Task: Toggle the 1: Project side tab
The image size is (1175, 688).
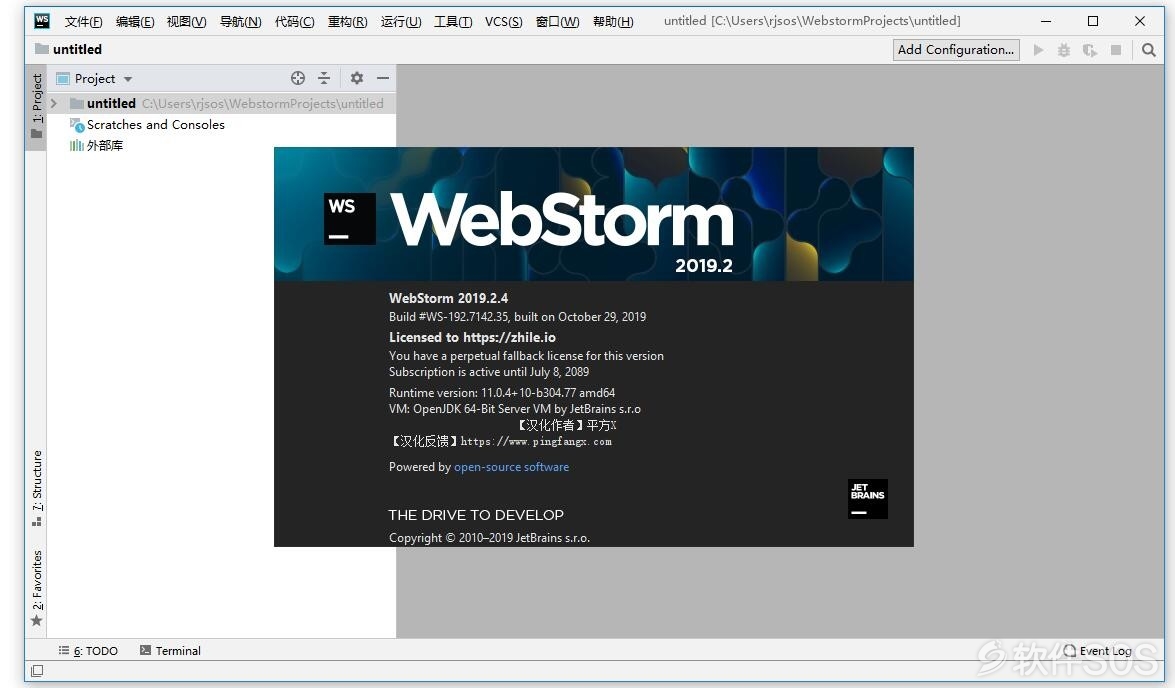Action: pyautogui.click(x=36, y=106)
